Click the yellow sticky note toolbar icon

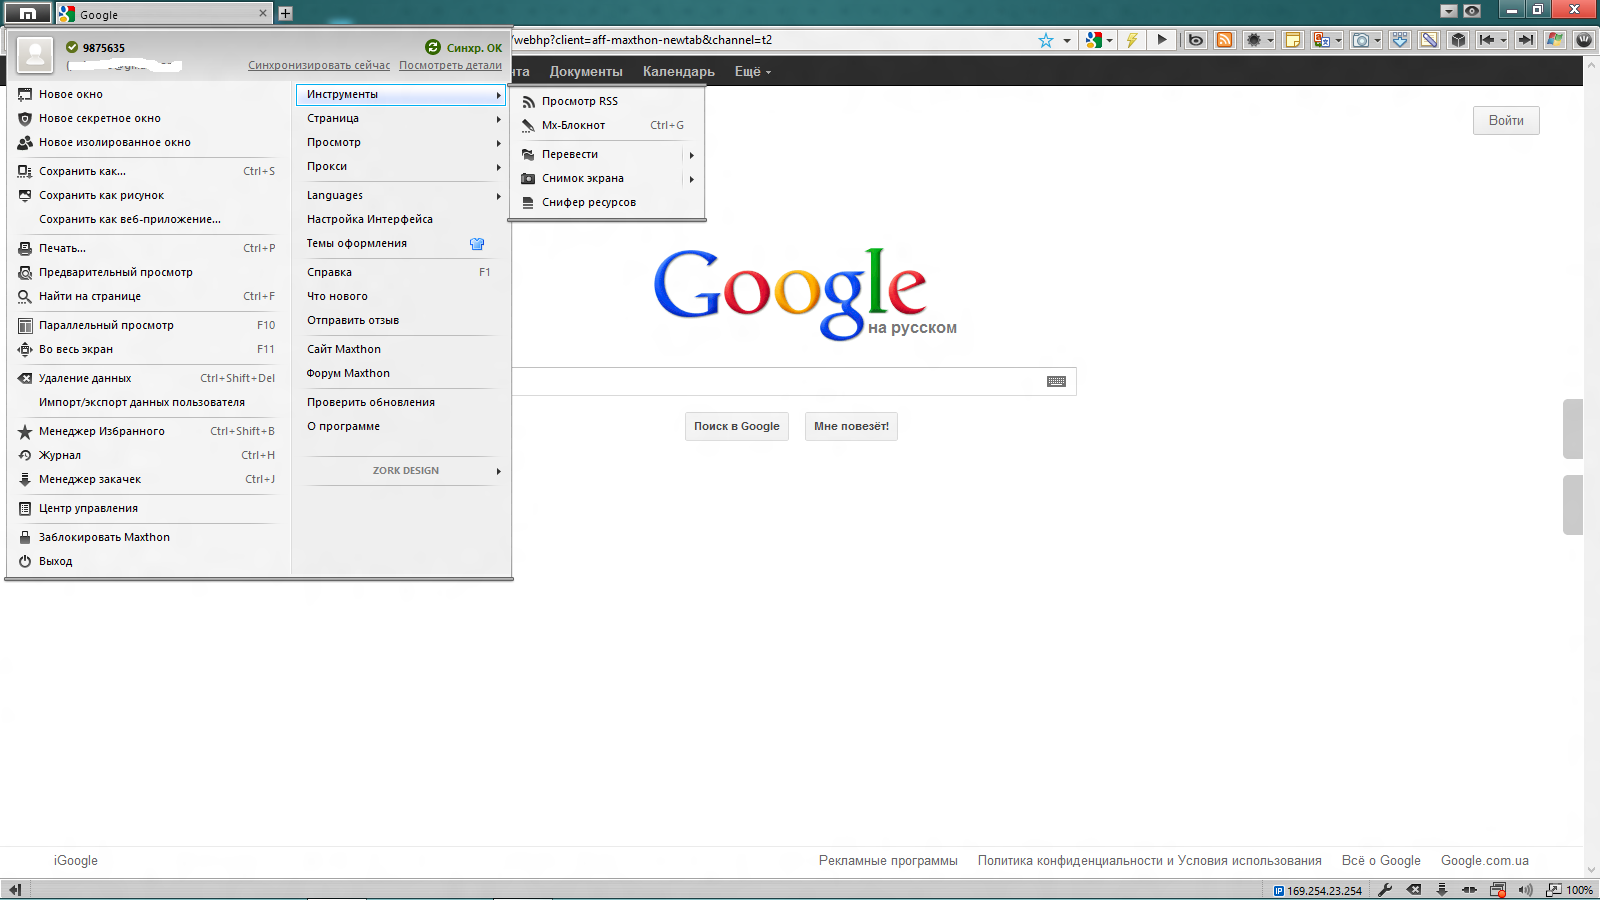pyautogui.click(x=1292, y=40)
